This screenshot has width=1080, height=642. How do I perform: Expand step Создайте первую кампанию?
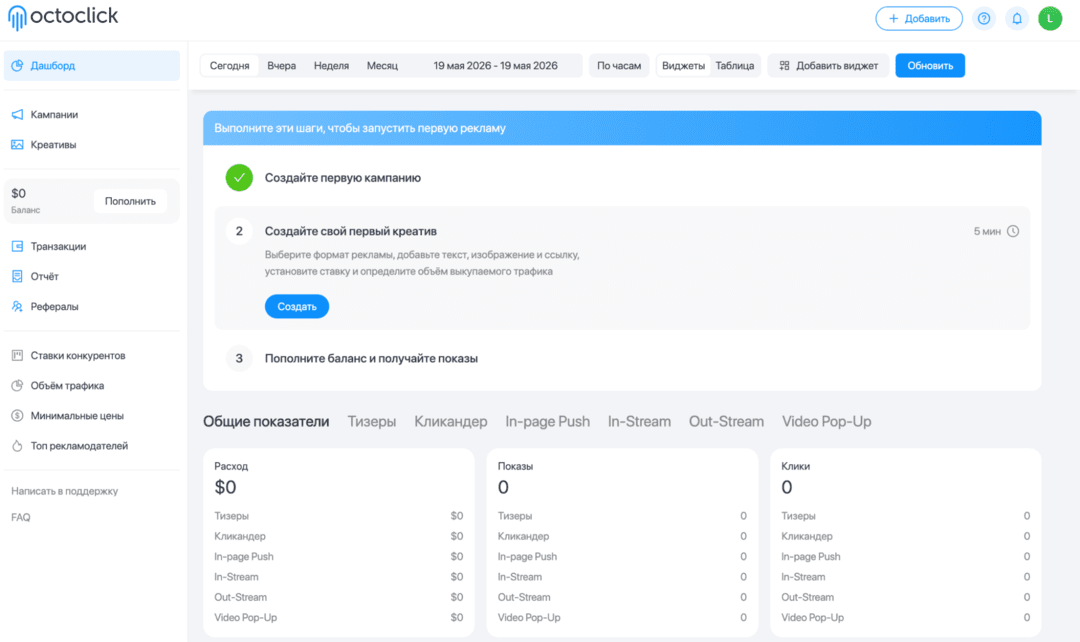click(343, 178)
